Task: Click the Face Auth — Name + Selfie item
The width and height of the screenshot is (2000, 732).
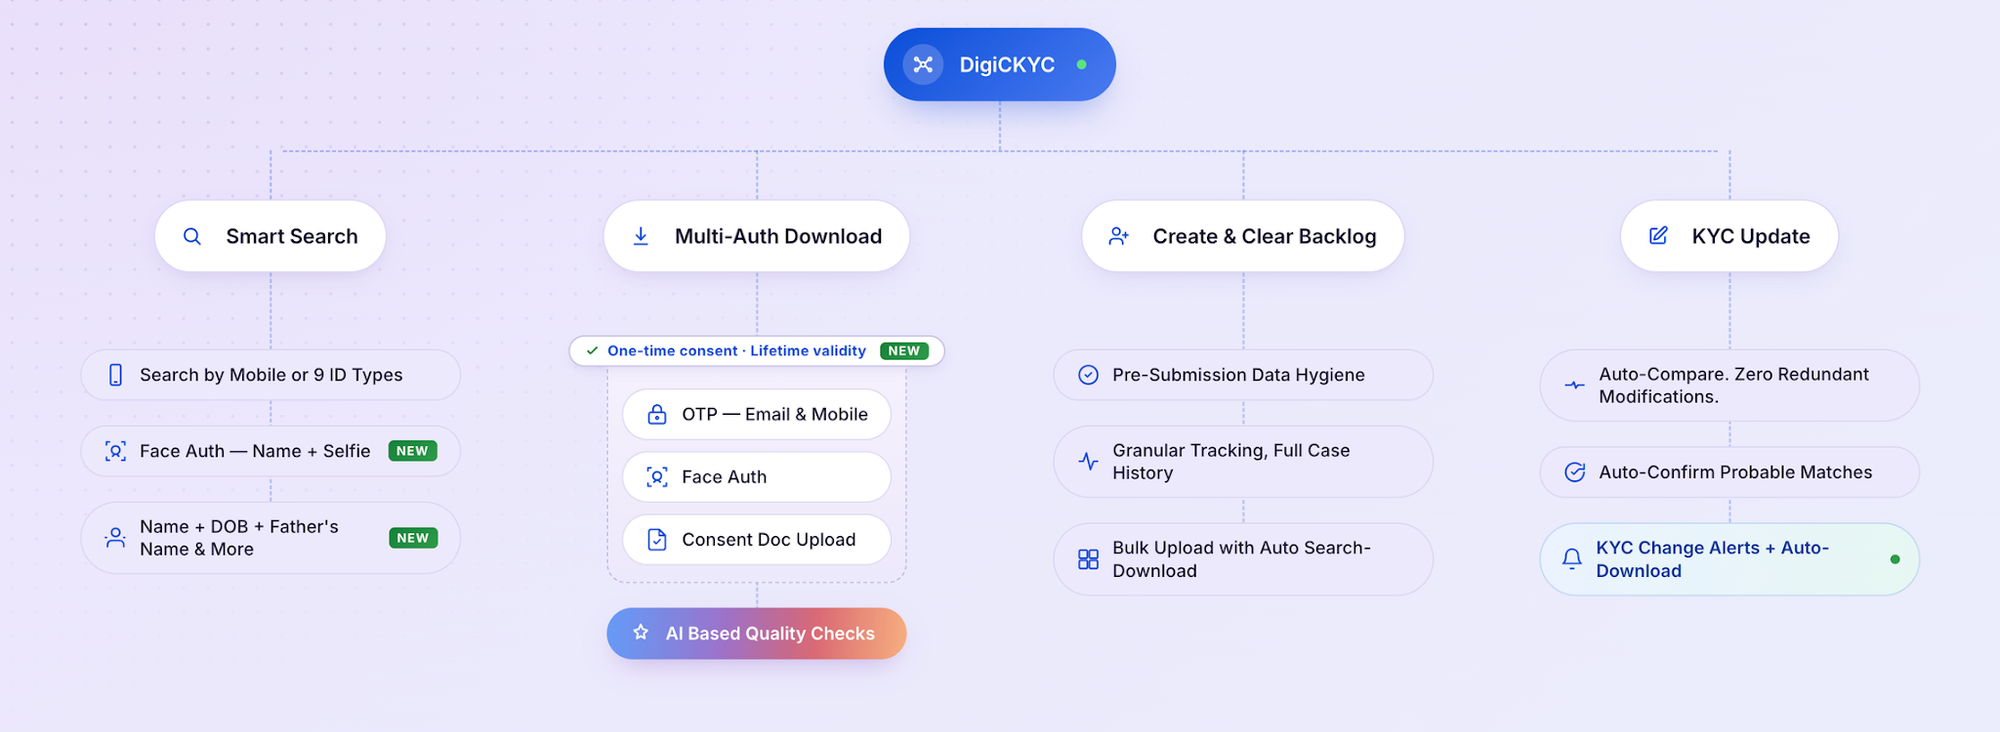Action: (x=271, y=451)
